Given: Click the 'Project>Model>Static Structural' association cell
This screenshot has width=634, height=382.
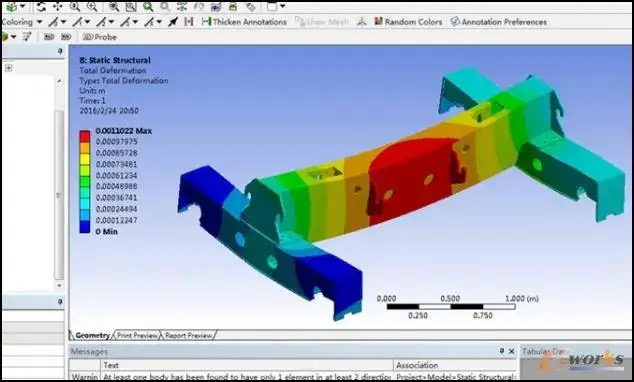Looking at the screenshot, I should pos(456,376).
